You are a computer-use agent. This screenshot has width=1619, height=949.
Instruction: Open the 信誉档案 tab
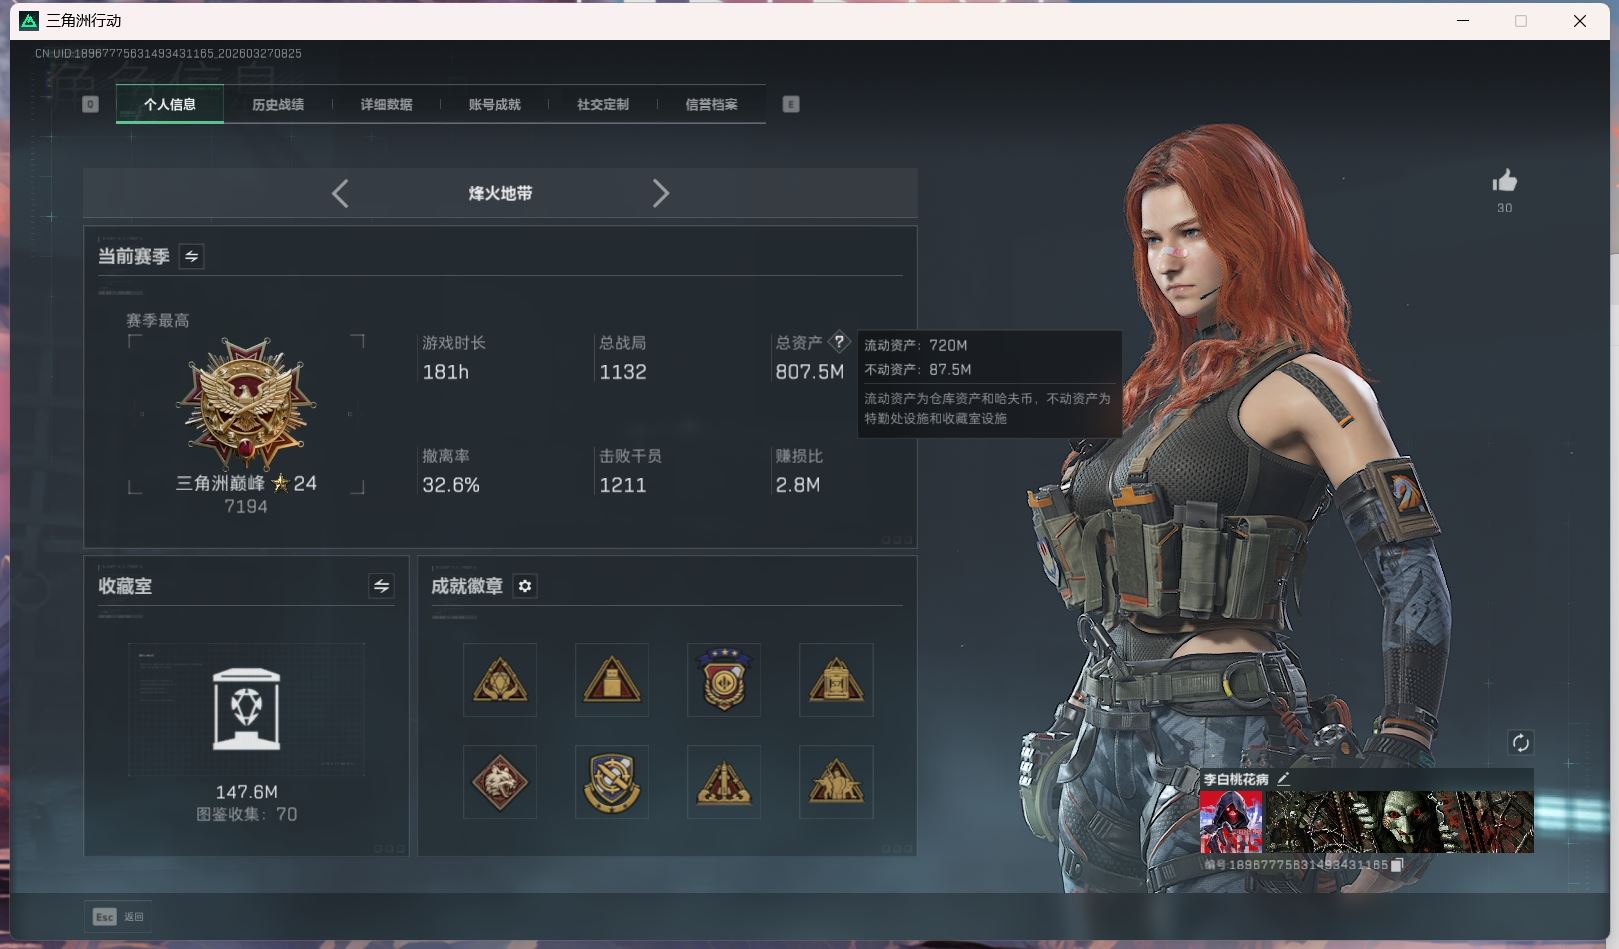pyautogui.click(x=711, y=104)
